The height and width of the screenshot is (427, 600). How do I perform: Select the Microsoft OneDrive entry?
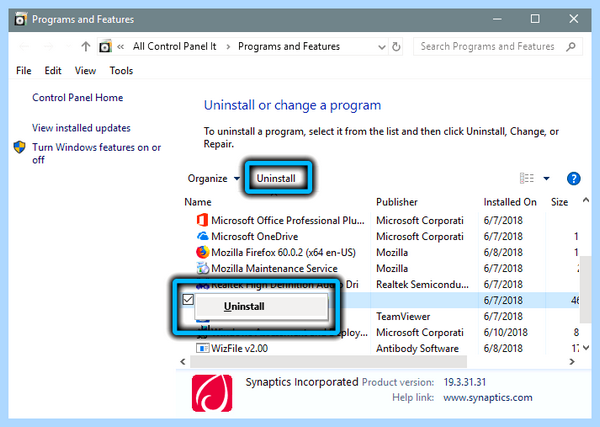point(254,236)
